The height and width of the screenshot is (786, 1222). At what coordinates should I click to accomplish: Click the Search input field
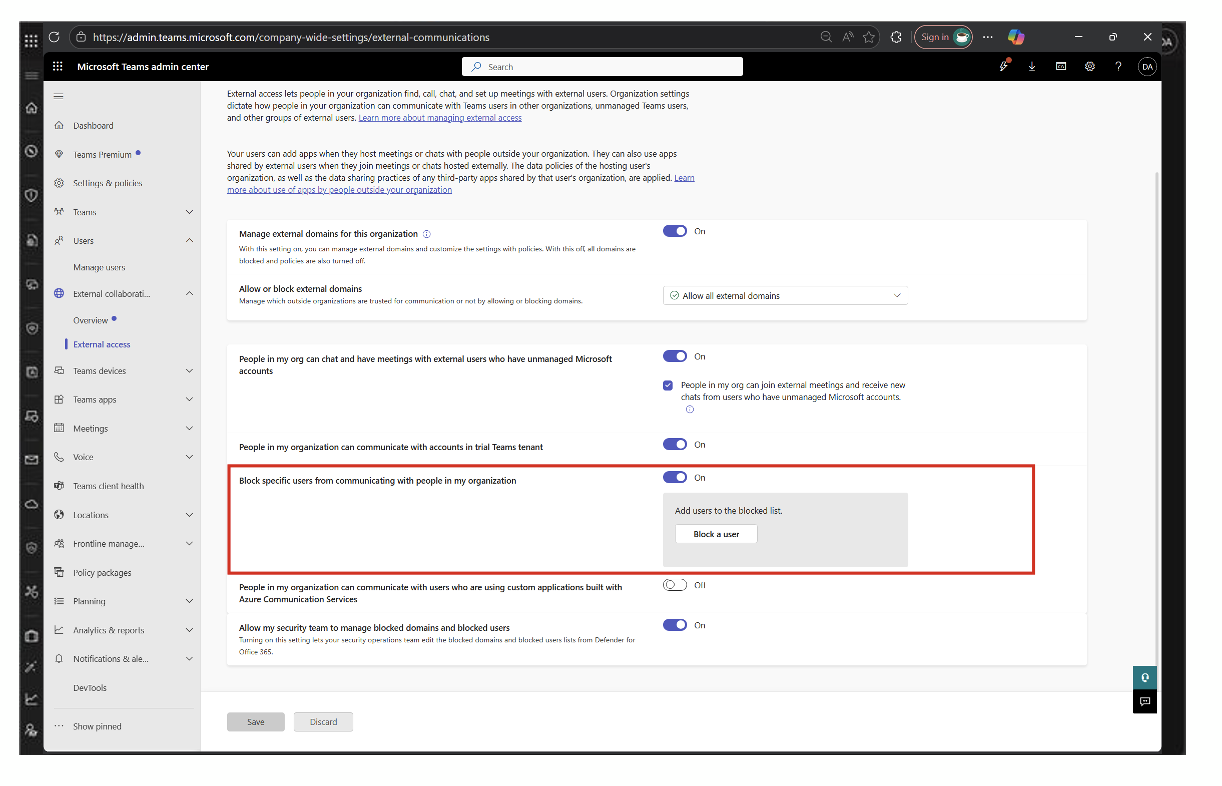tap(603, 67)
